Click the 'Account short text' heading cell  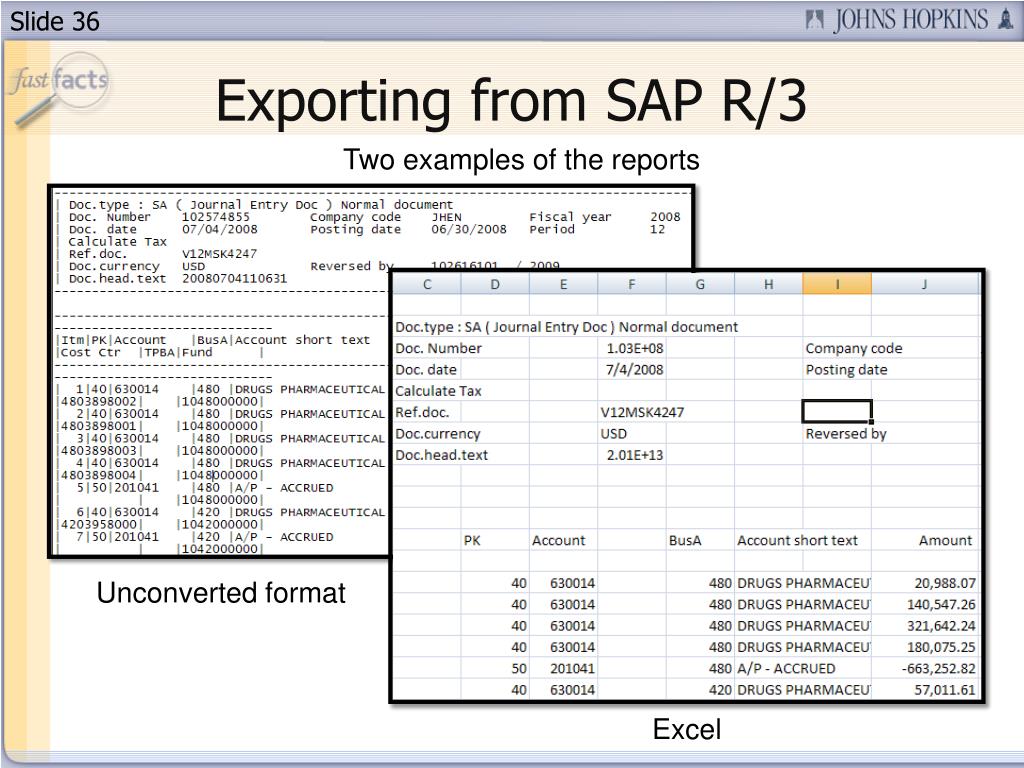(x=797, y=541)
